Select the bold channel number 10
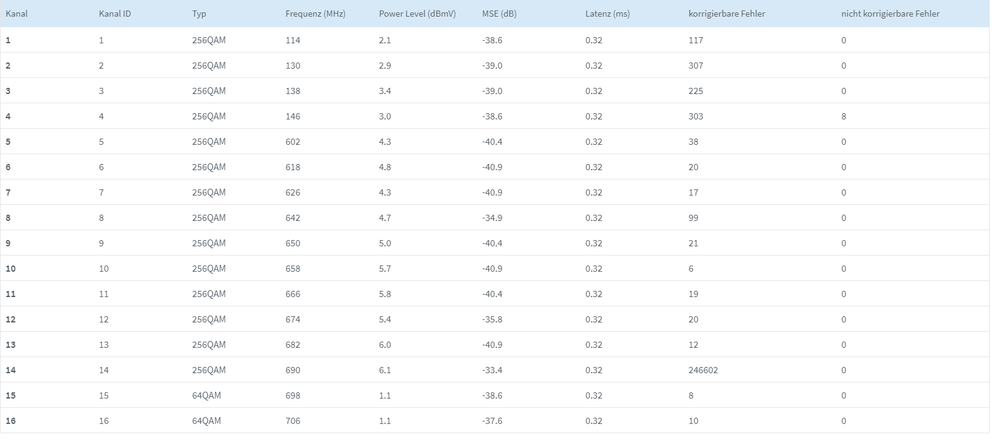 (x=11, y=269)
